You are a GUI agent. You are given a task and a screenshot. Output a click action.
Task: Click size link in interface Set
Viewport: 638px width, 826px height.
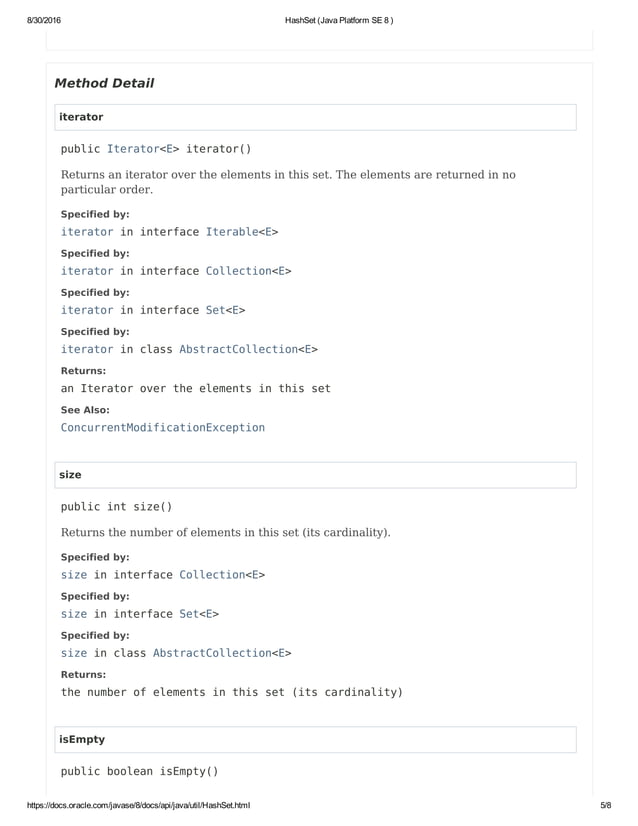click(x=74, y=614)
